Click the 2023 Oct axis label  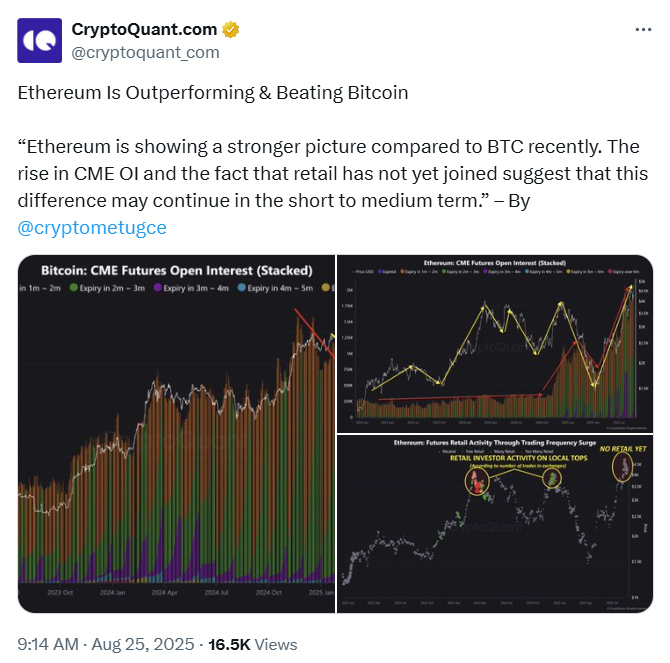coord(60,593)
